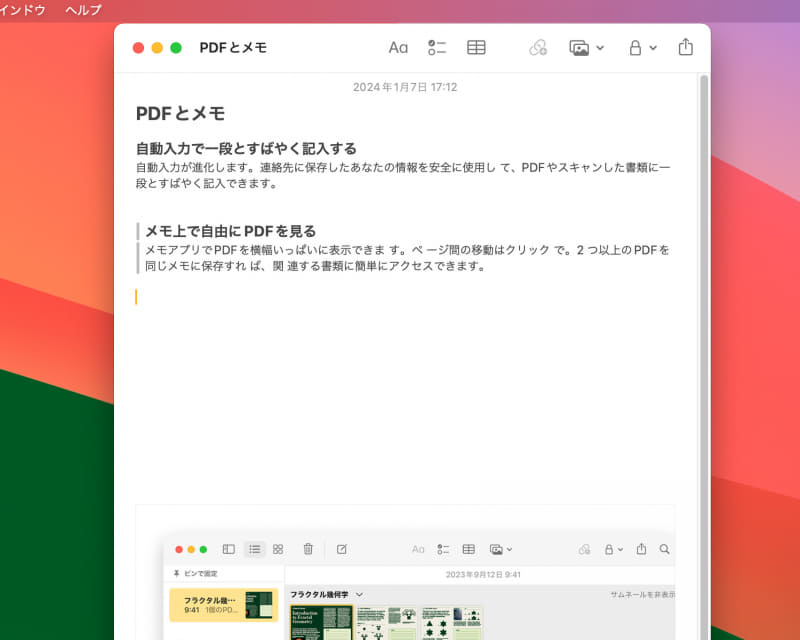Insert a table with the table icon

(x=475, y=46)
